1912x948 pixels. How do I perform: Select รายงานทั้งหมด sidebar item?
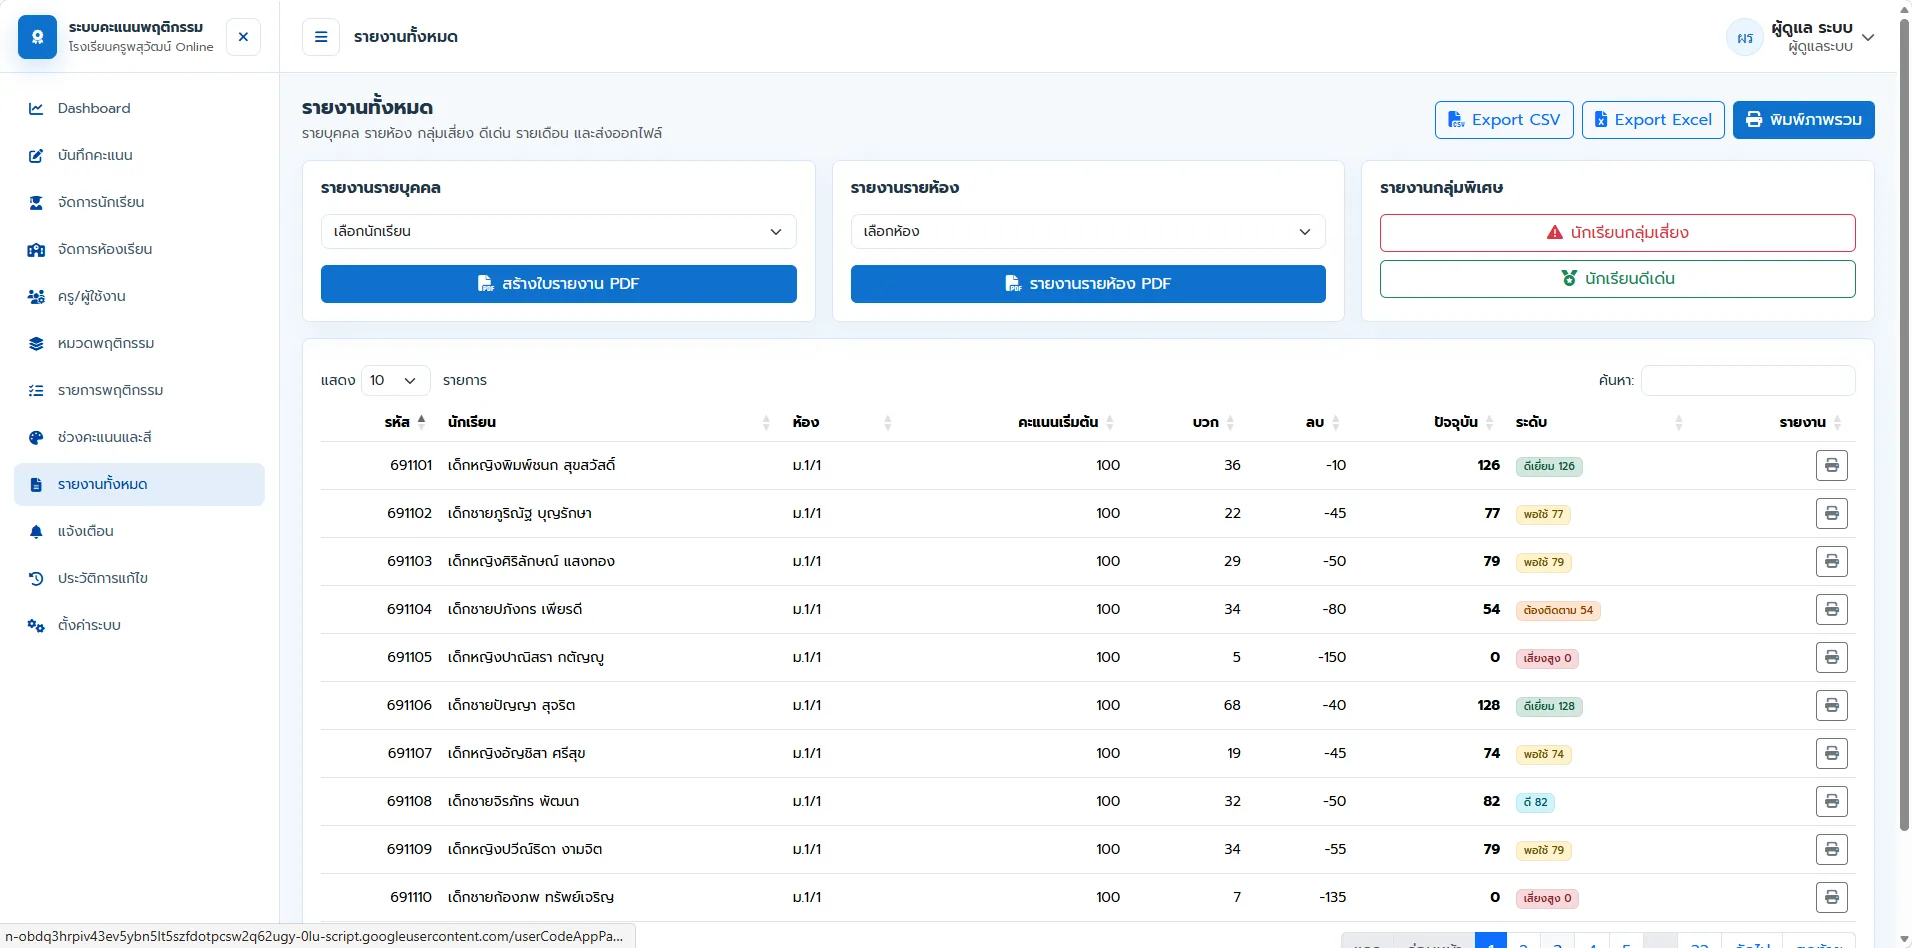click(x=139, y=484)
